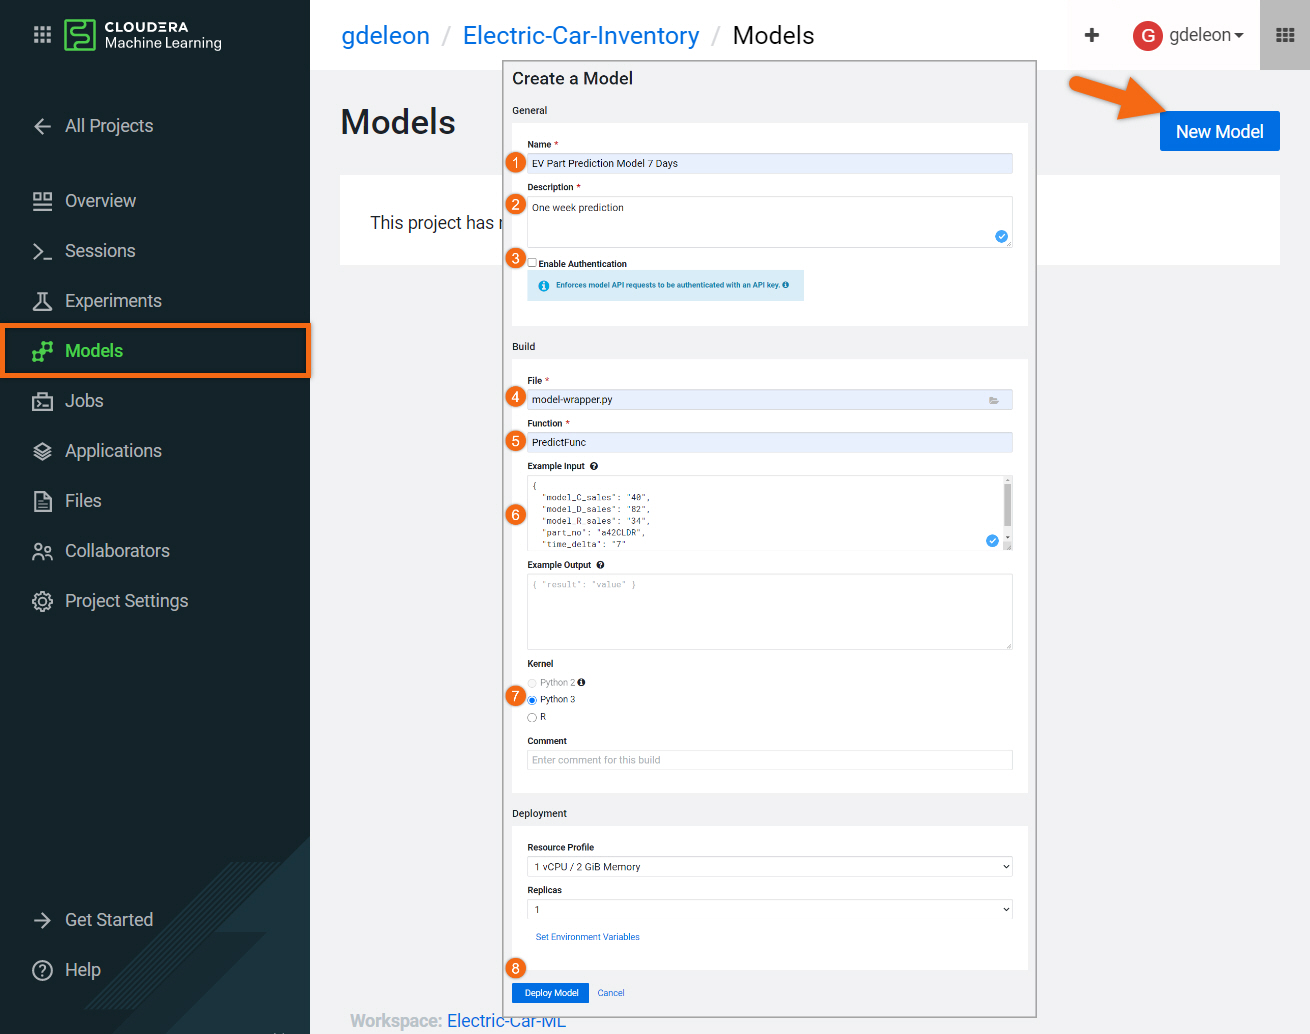This screenshot has height=1034, width=1310.
Task: Click the Example Input code area
Action: point(764,513)
